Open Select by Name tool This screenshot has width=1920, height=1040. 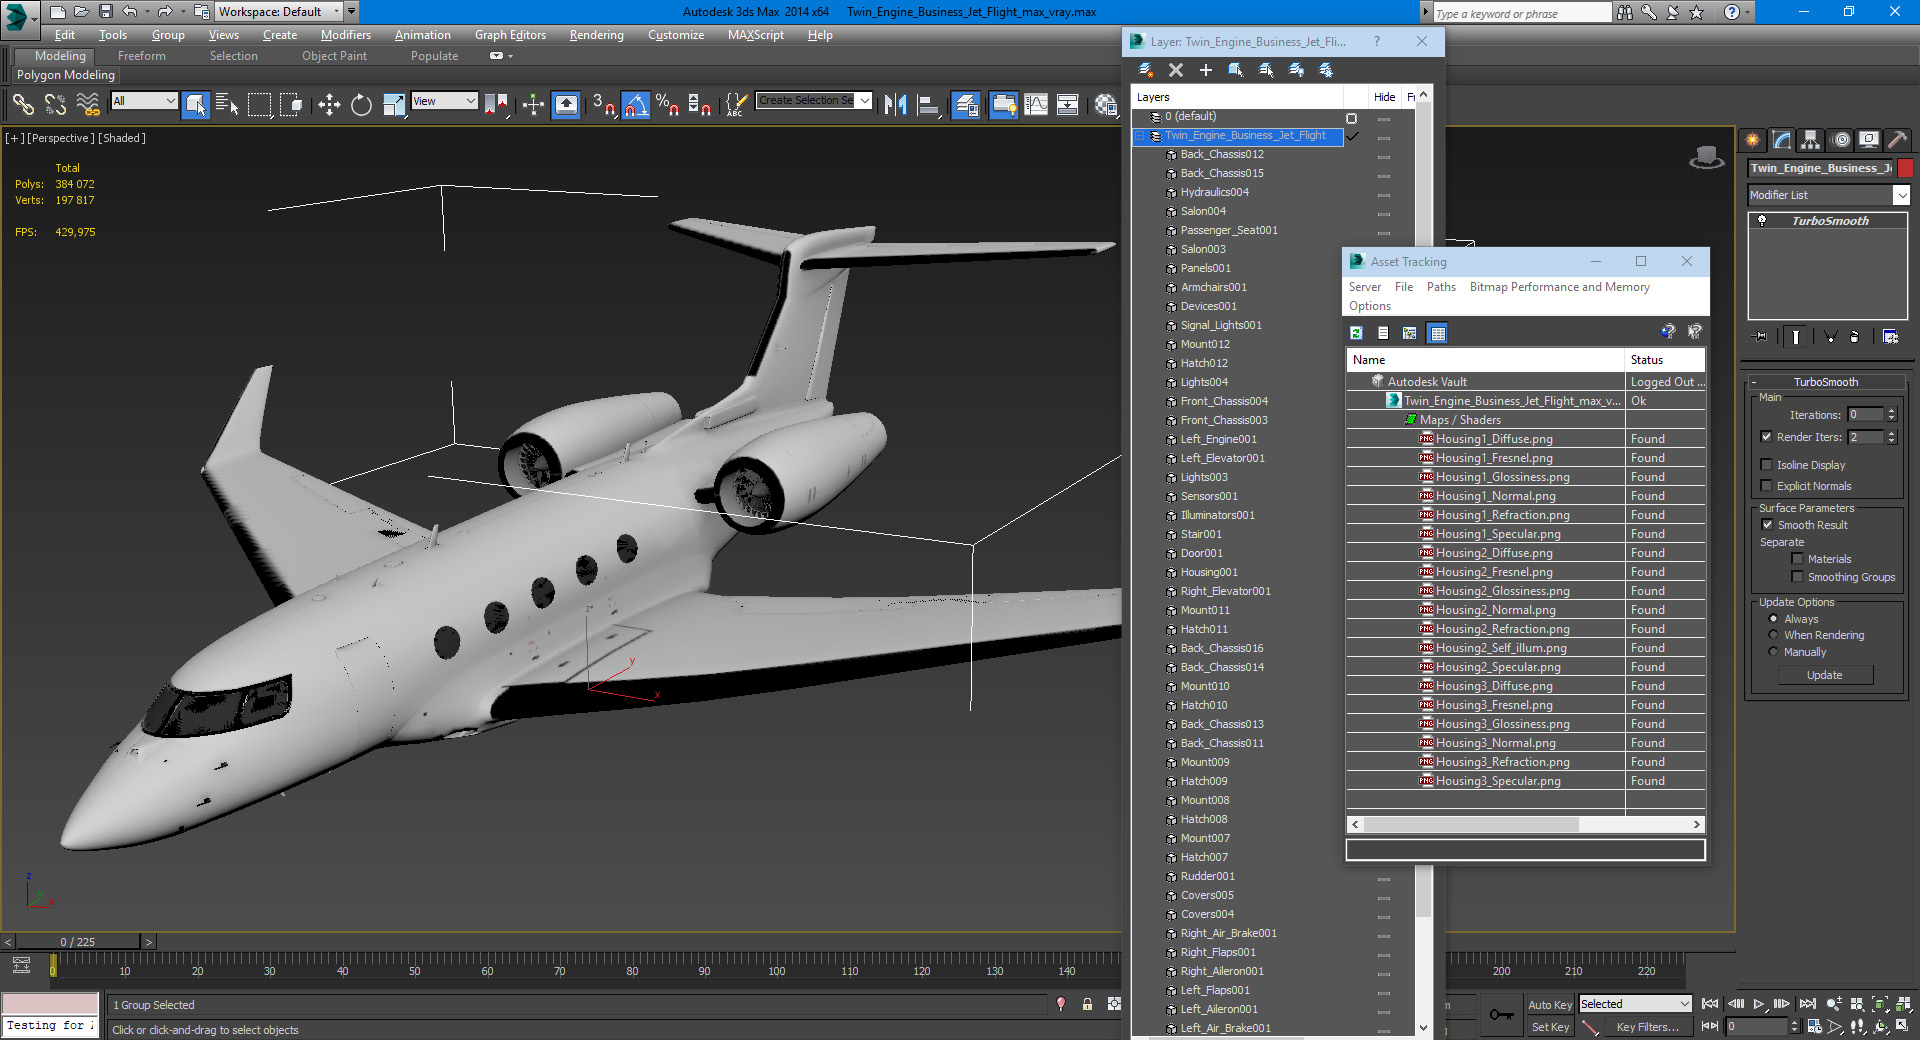point(227,104)
